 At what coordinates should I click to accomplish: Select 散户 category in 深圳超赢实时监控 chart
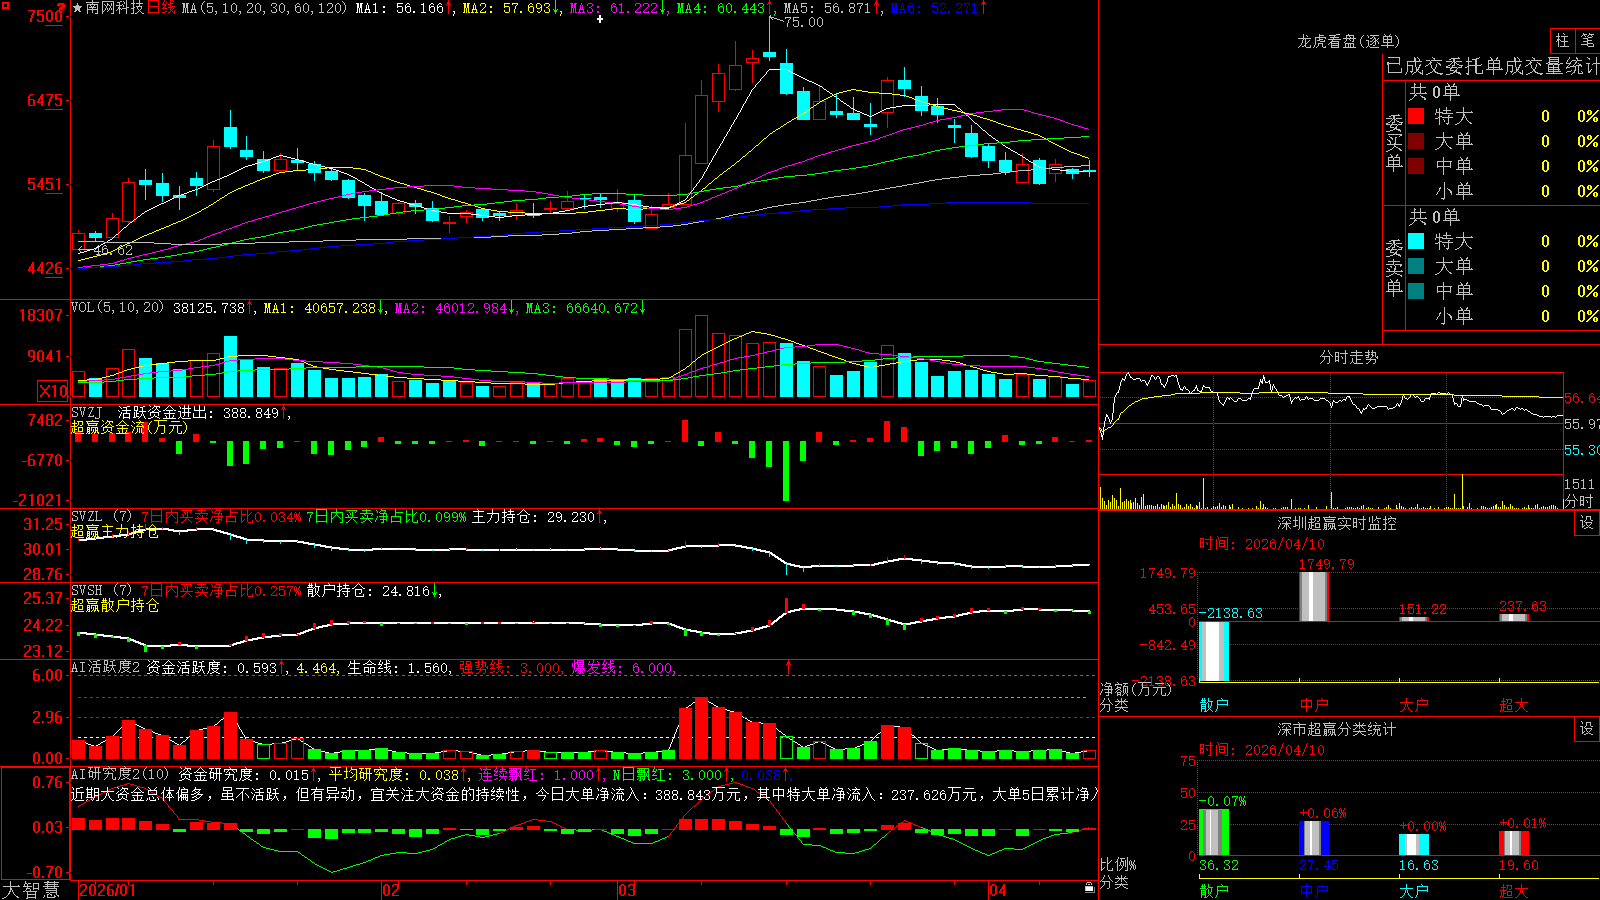point(1214,705)
